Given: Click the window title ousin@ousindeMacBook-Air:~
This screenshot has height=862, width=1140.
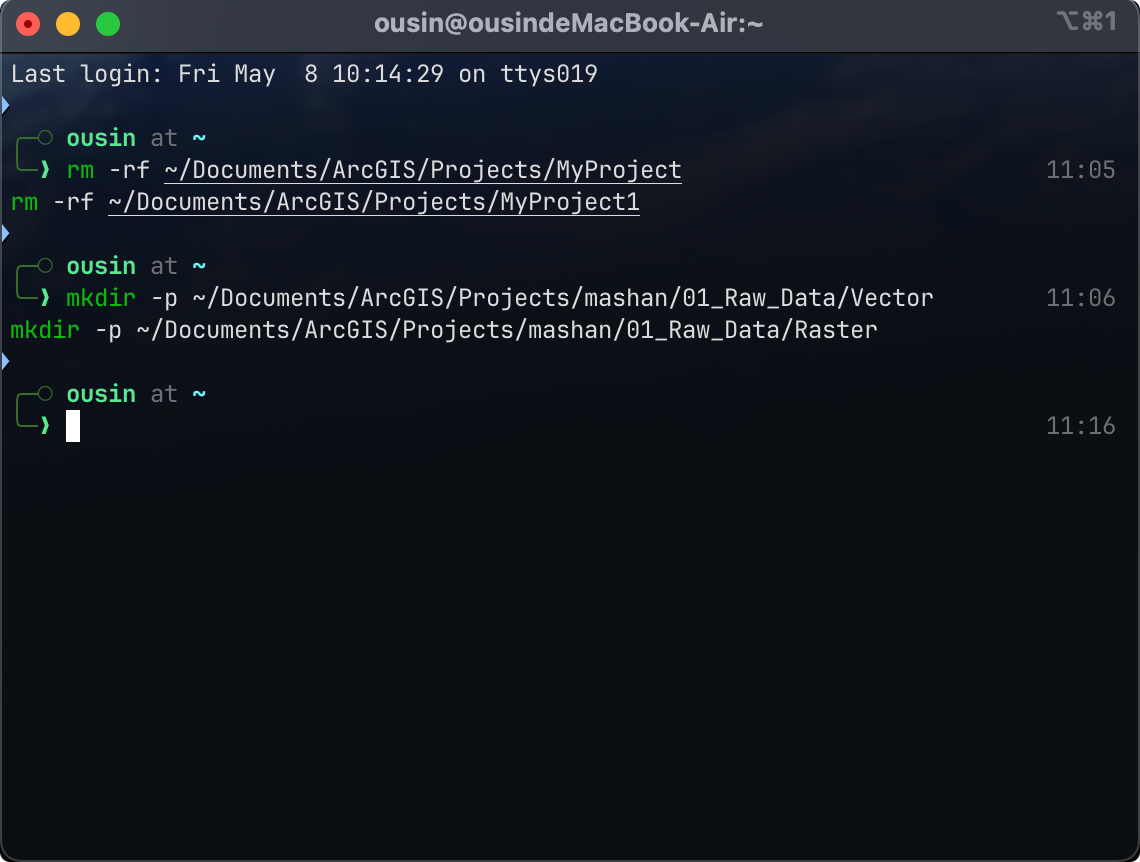Looking at the screenshot, I should pos(569,23).
